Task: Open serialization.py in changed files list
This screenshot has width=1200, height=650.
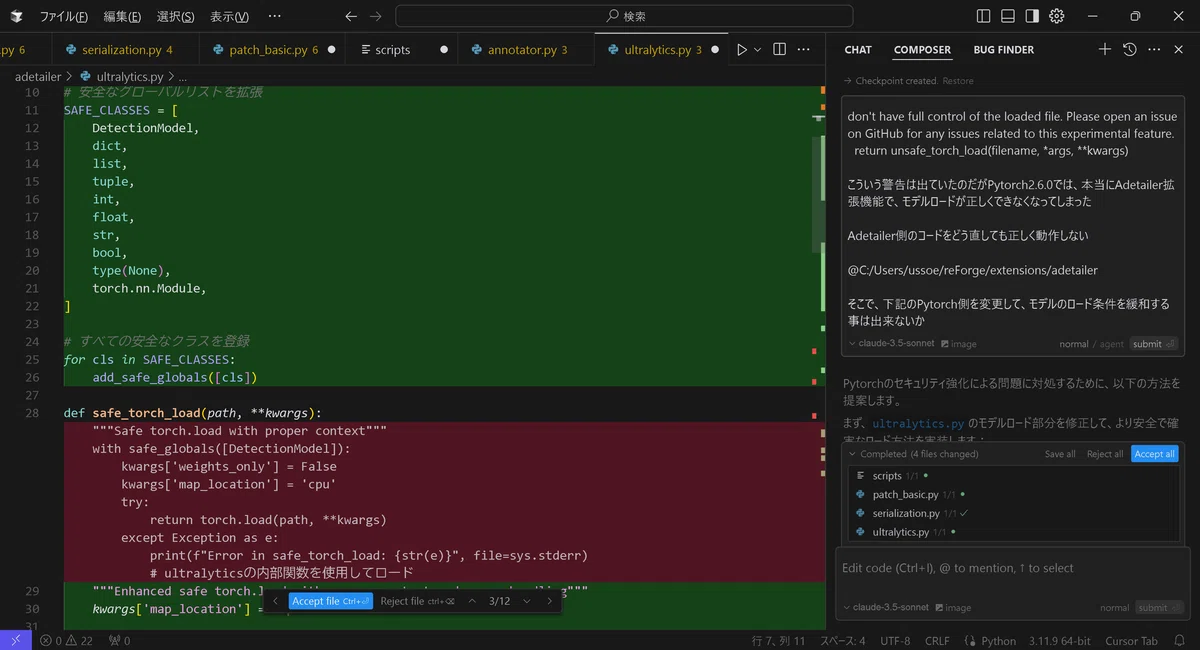Action: click(1015, 513)
